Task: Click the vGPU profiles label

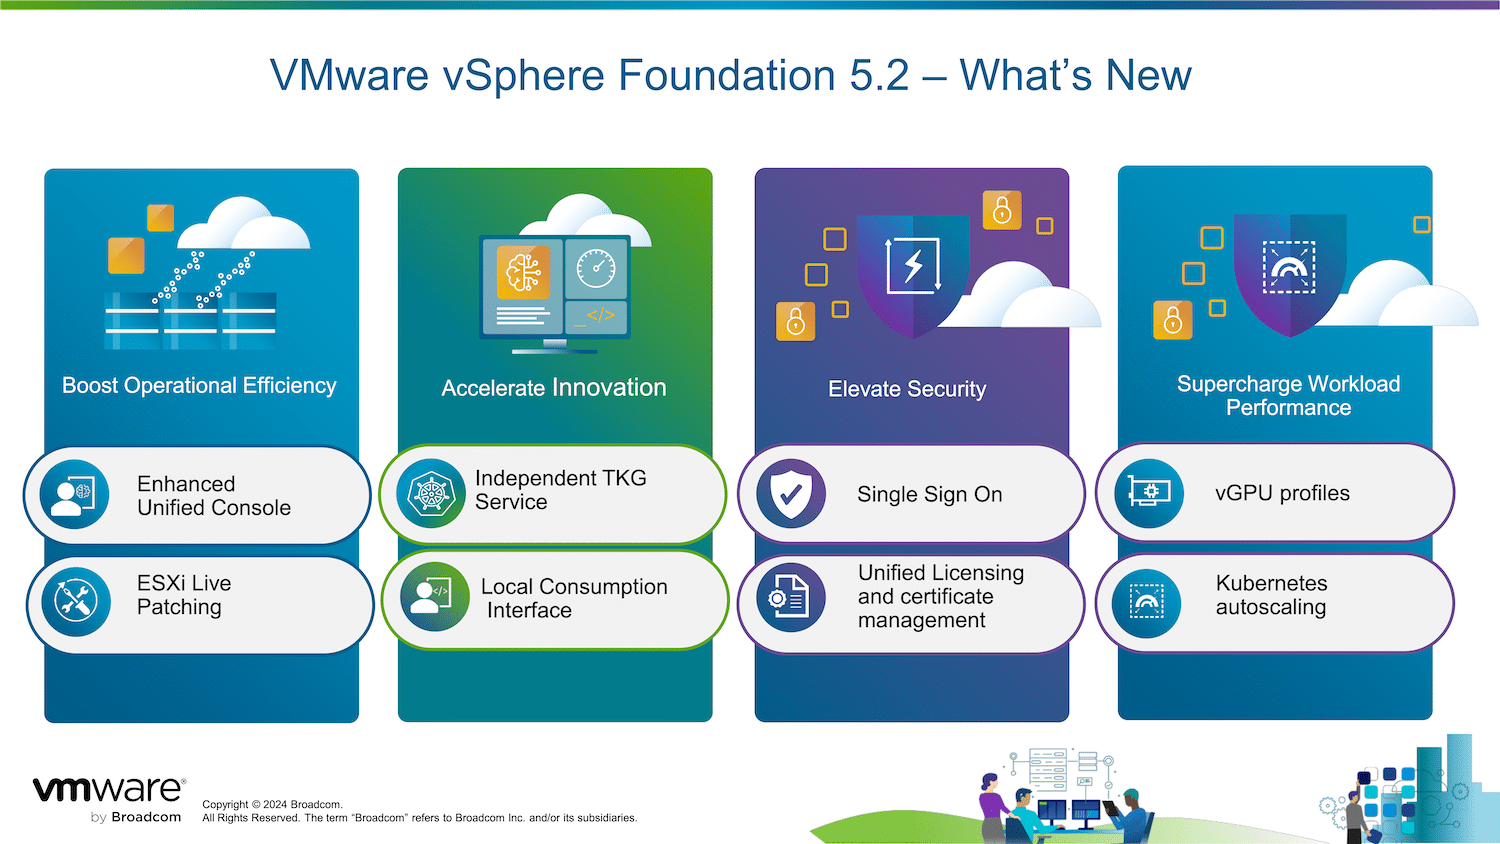Action: [1282, 493]
